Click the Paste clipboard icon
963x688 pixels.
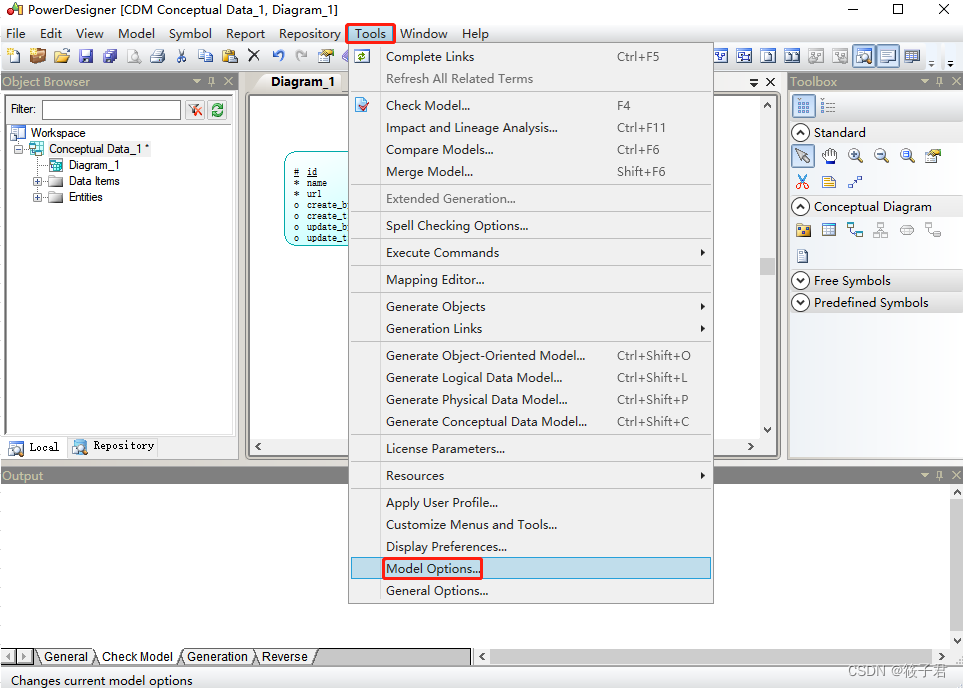230,56
